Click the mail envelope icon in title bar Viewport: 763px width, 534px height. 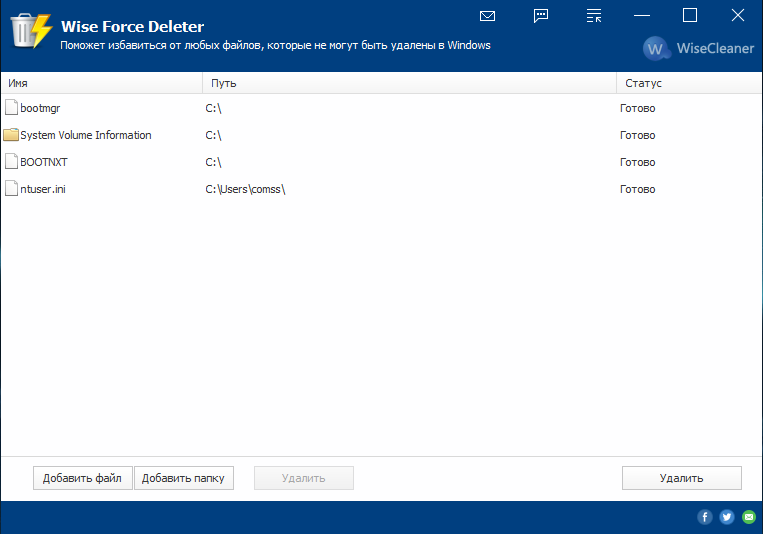click(x=487, y=16)
